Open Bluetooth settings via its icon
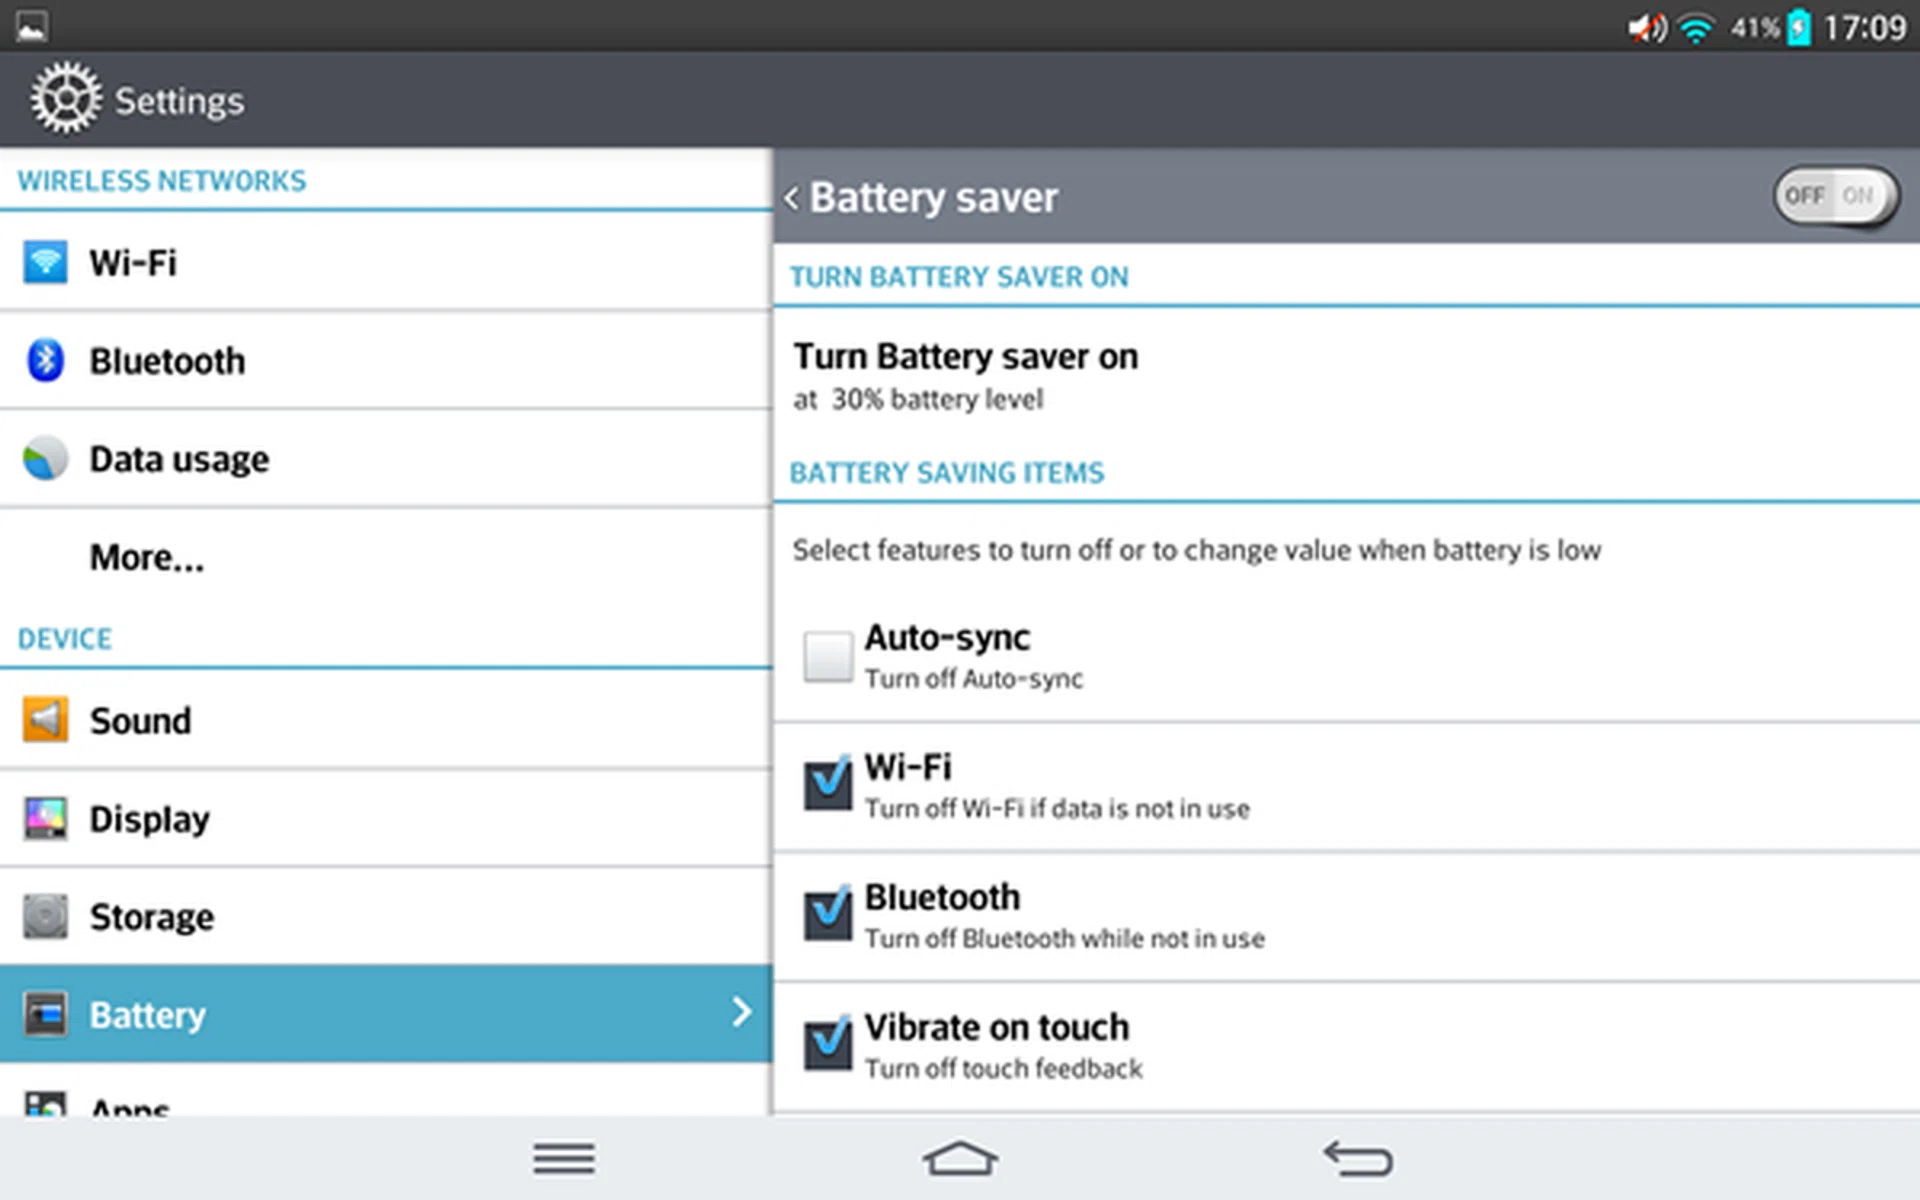Viewport: 1920px width, 1200px height. tap(45, 361)
